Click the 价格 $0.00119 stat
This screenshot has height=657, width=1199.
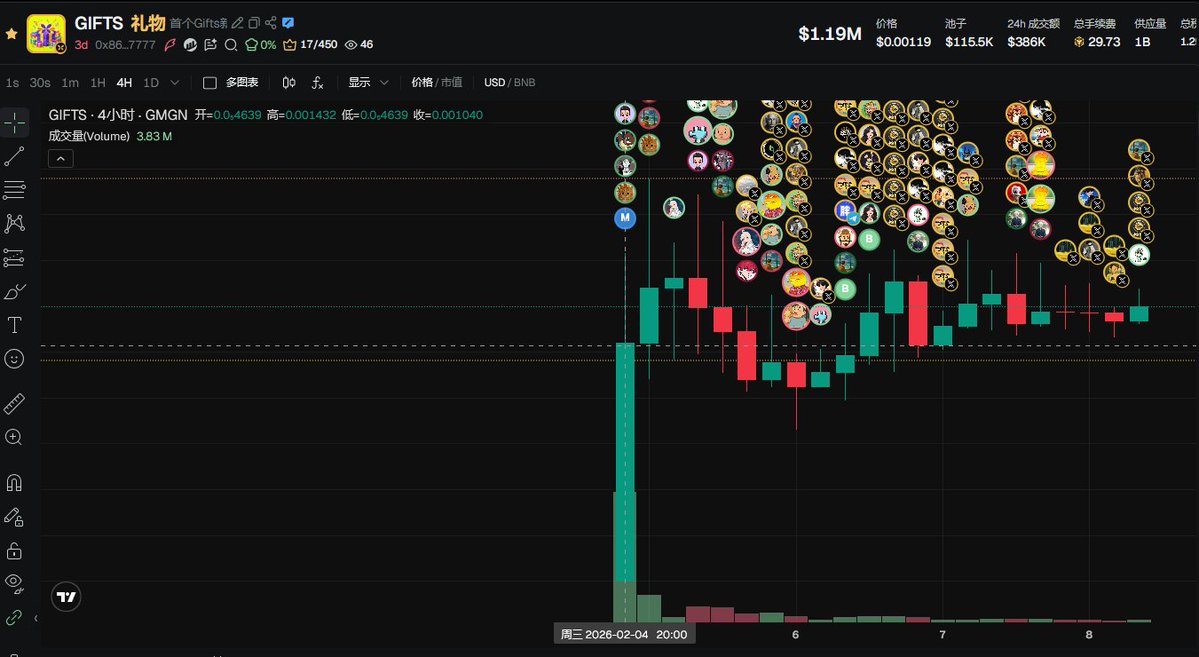coord(903,33)
